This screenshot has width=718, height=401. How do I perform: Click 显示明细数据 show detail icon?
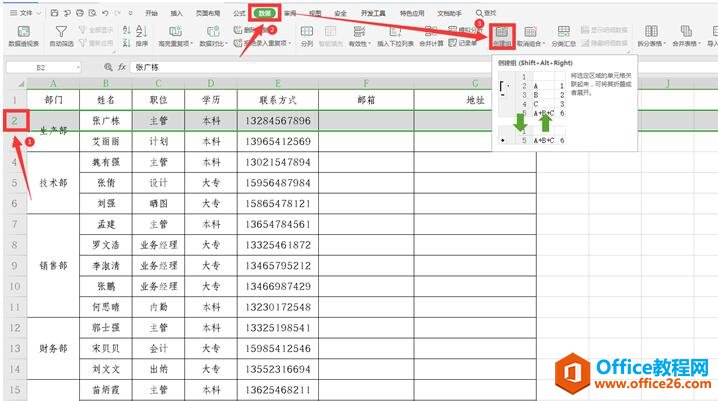(x=585, y=30)
